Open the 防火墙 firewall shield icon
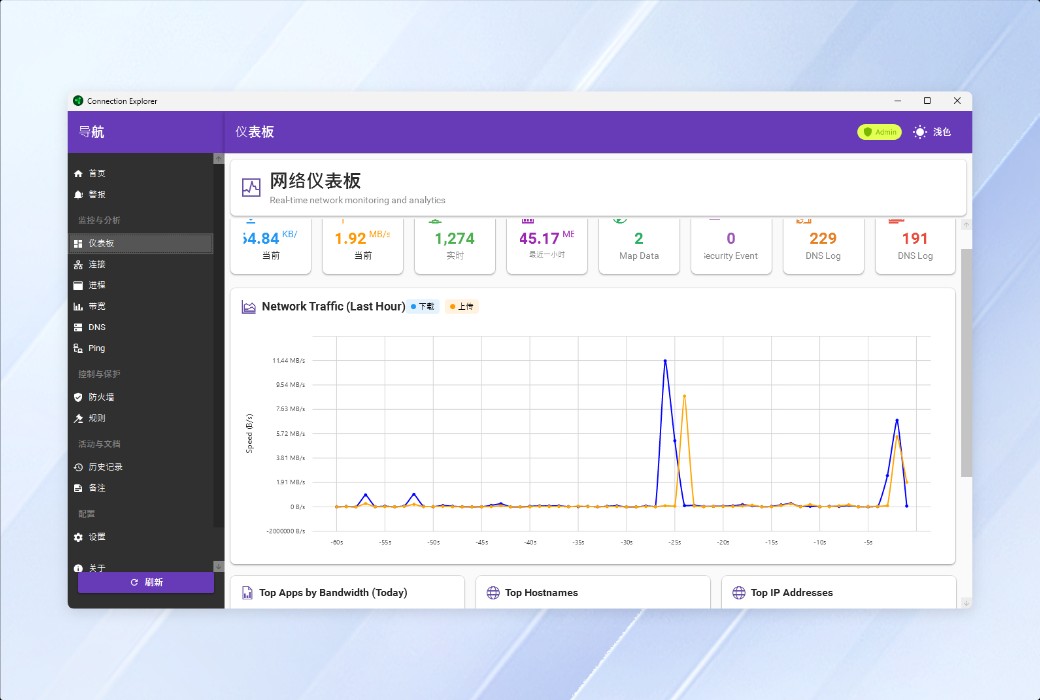 pyautogui.click(x=78, y=397)
